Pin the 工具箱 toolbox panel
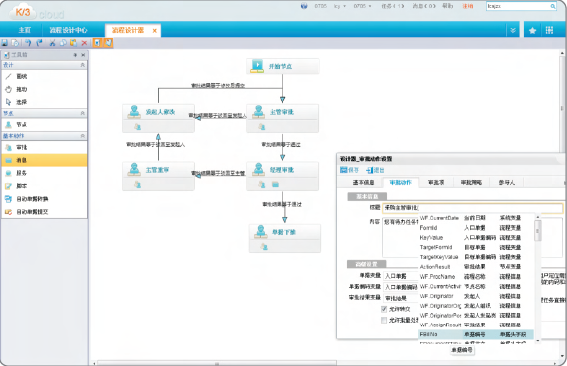Screen dimensions: 567x366 (75, 55)
